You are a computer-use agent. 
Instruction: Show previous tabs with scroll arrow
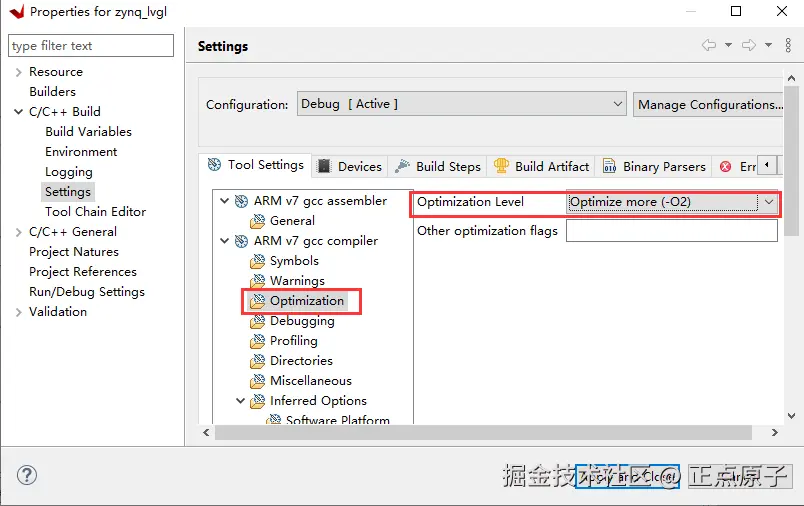pos(767,165)
